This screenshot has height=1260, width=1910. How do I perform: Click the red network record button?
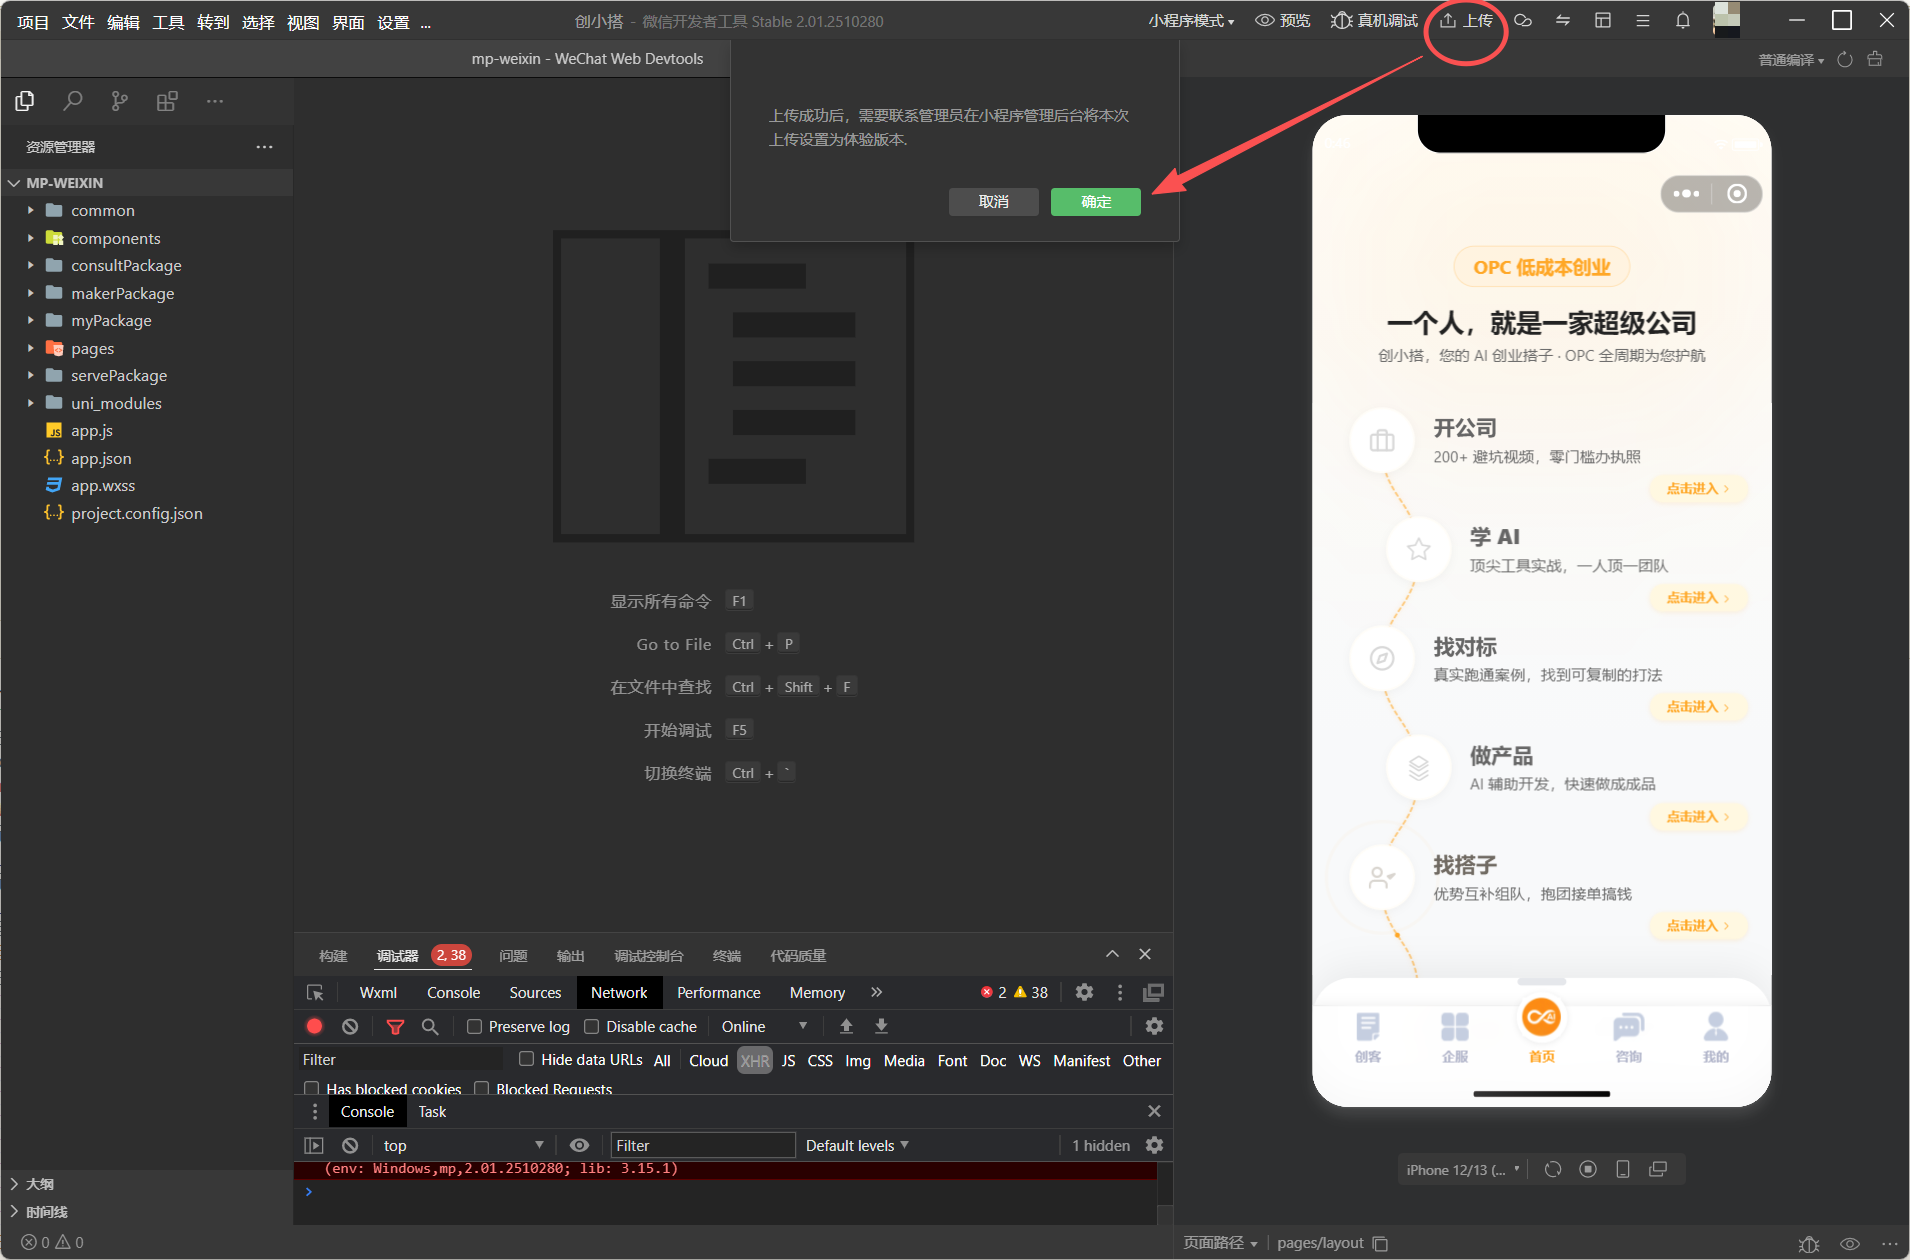(314, 1026)
